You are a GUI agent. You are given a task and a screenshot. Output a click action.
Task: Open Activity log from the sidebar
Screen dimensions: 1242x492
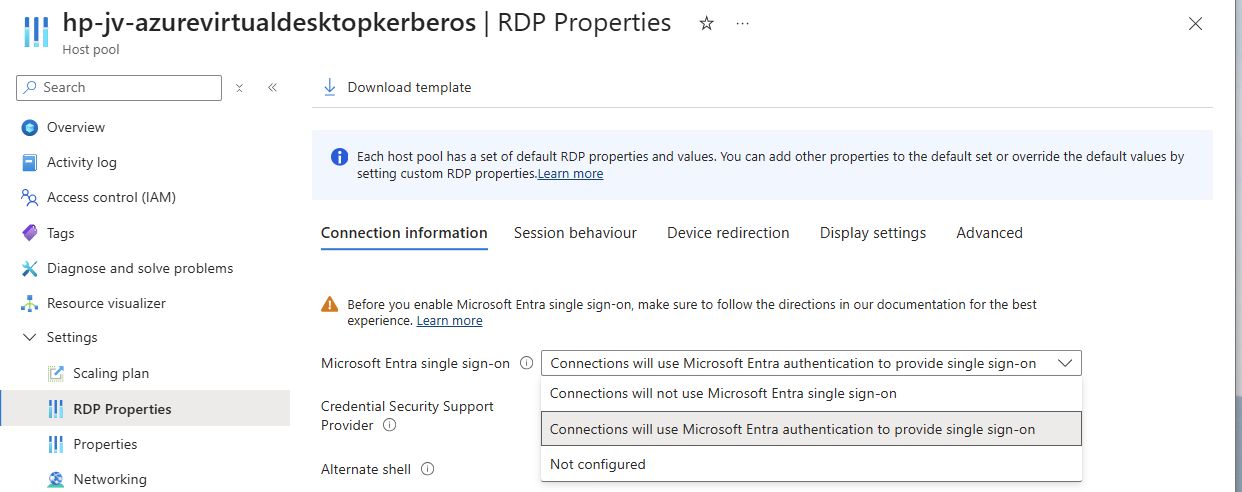[81, 162]
